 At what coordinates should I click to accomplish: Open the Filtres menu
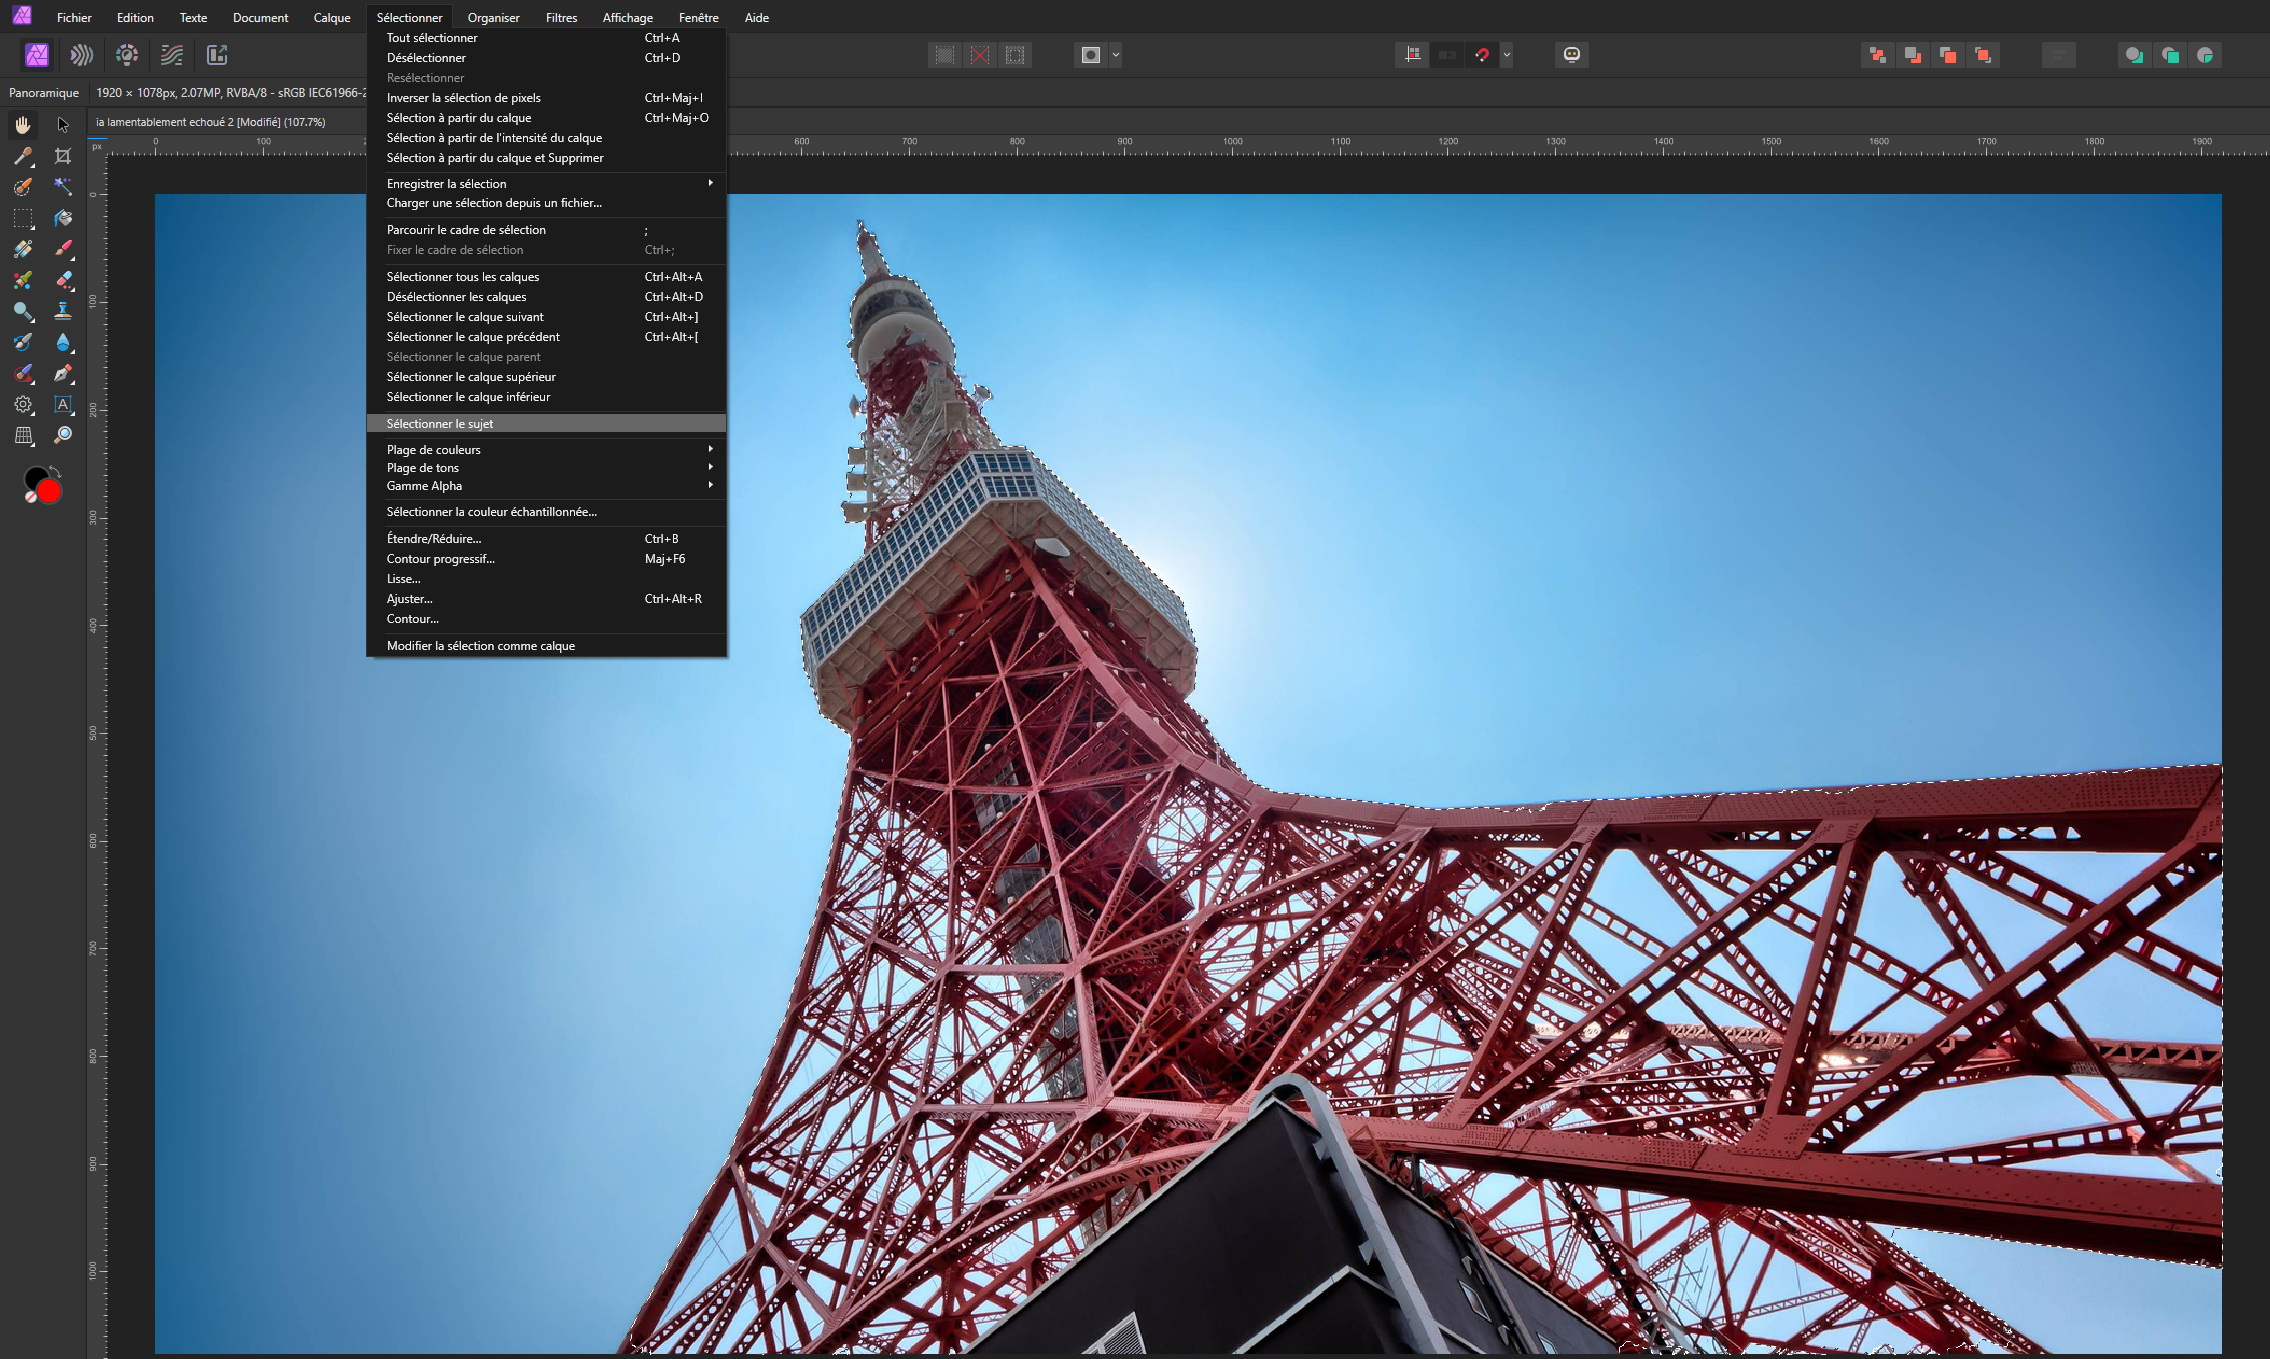(x=561, y=17)
